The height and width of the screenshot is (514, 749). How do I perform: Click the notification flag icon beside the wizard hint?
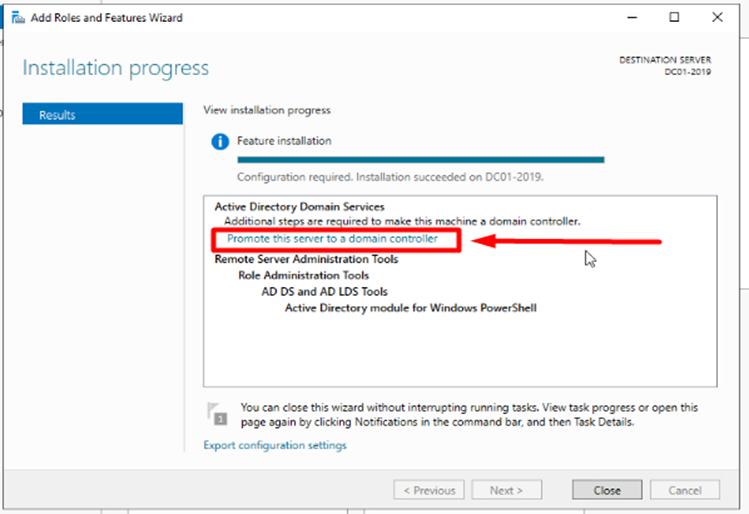click(x=216, y=413)
